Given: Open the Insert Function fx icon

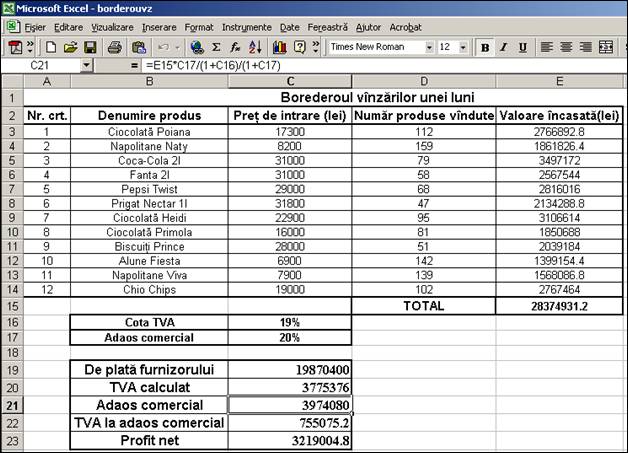Looking at the screenshot, I should [x=235, y=47].
